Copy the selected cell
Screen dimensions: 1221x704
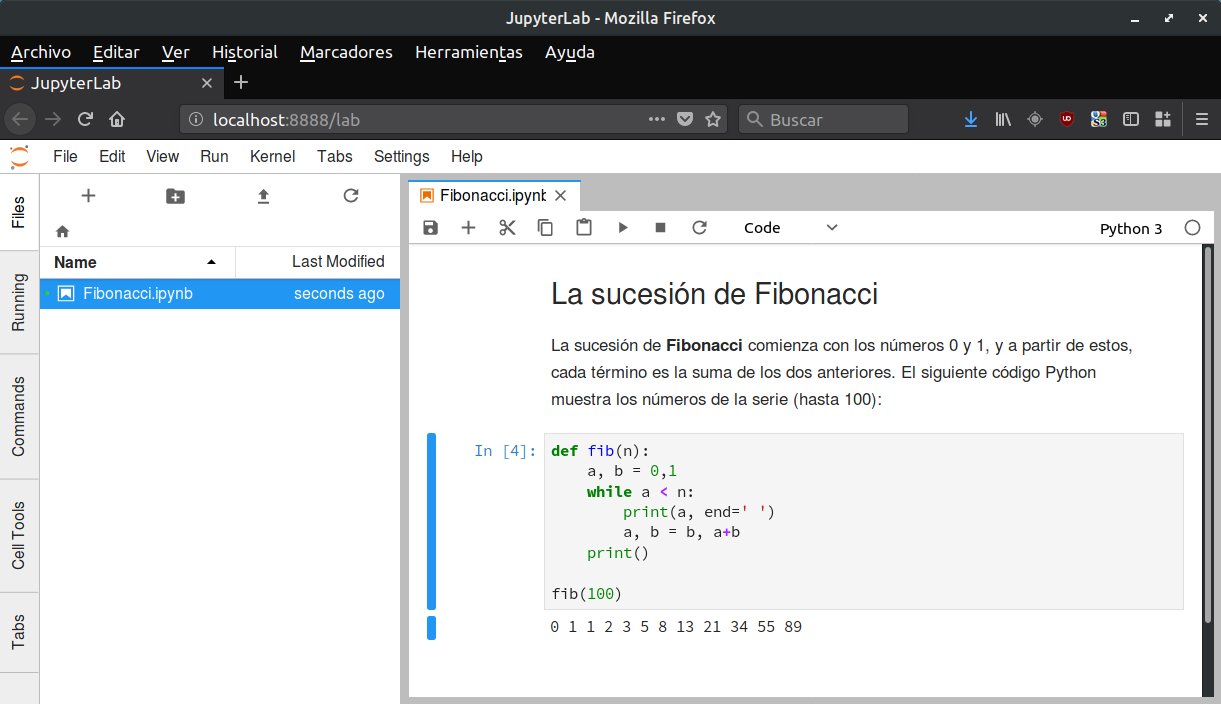545,227
